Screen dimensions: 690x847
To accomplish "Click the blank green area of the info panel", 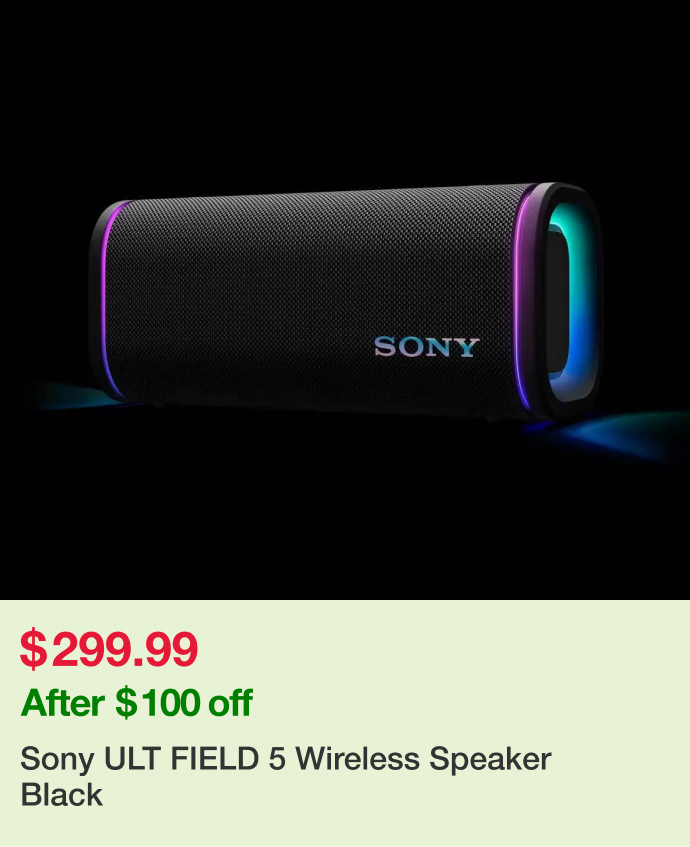I will 486,675.
